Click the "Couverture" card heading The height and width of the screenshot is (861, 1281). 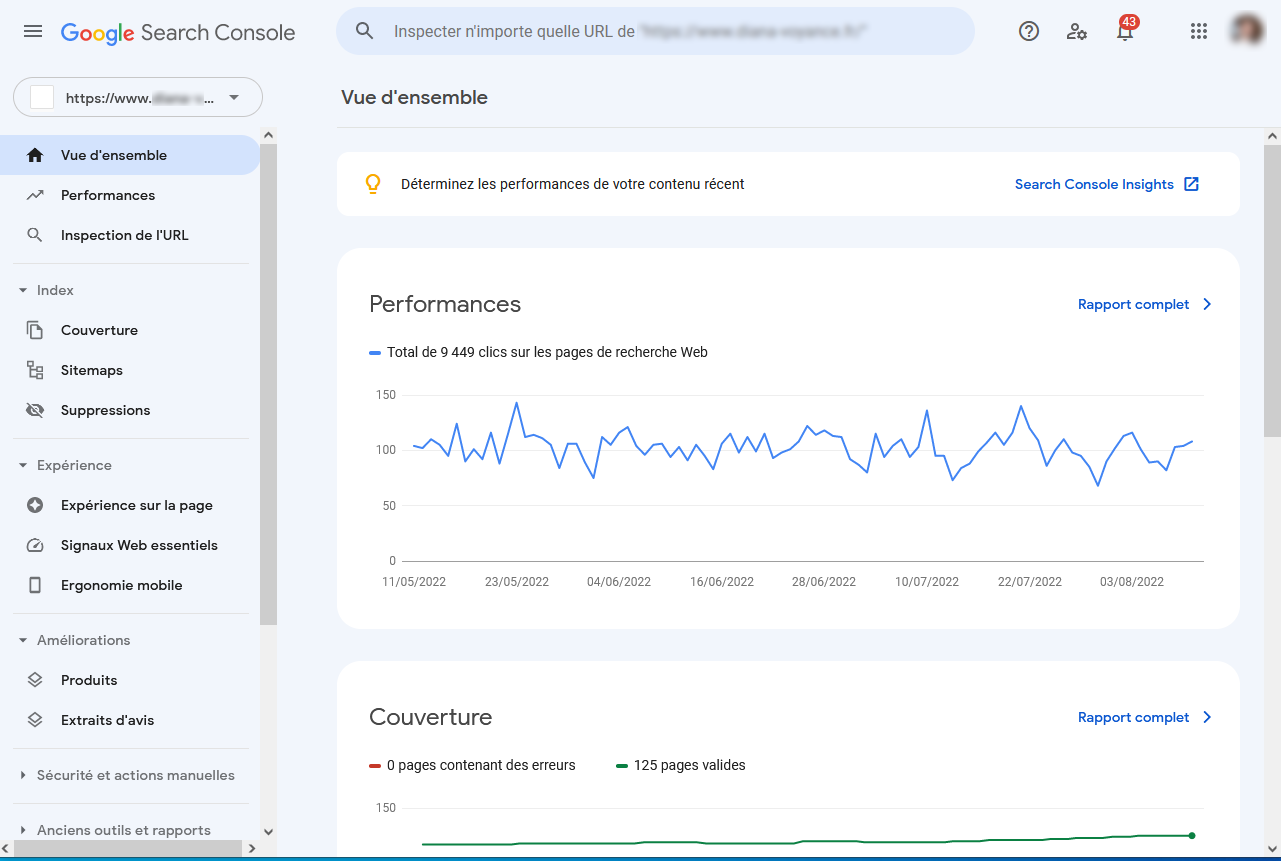coord(431,717)
